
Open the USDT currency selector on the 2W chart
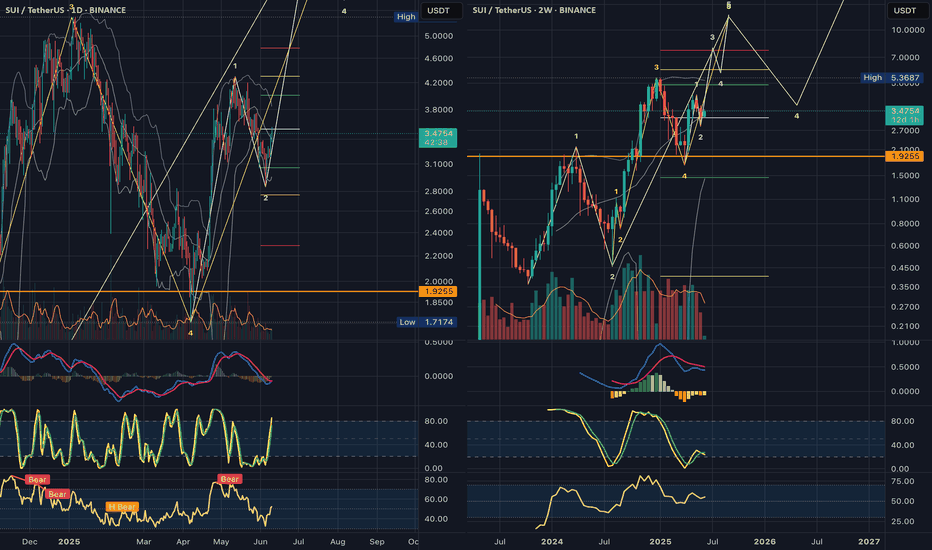(905, 11)
